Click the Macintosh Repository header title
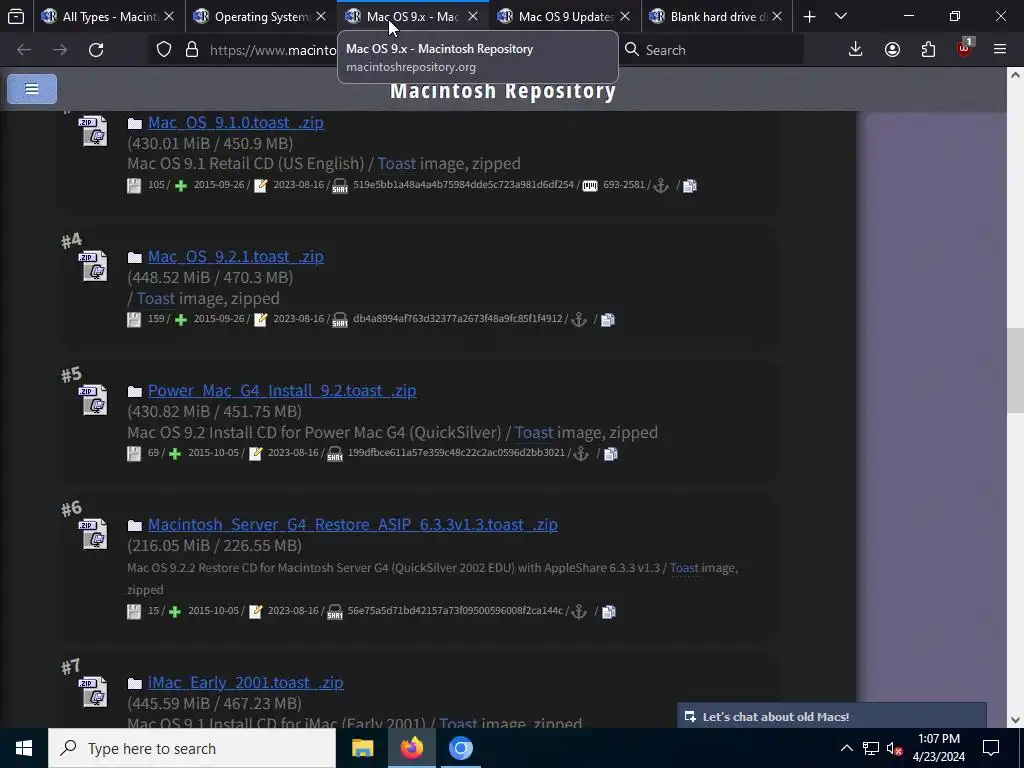Viewport: 1024px width, 768px height. [x=503, y=91]
